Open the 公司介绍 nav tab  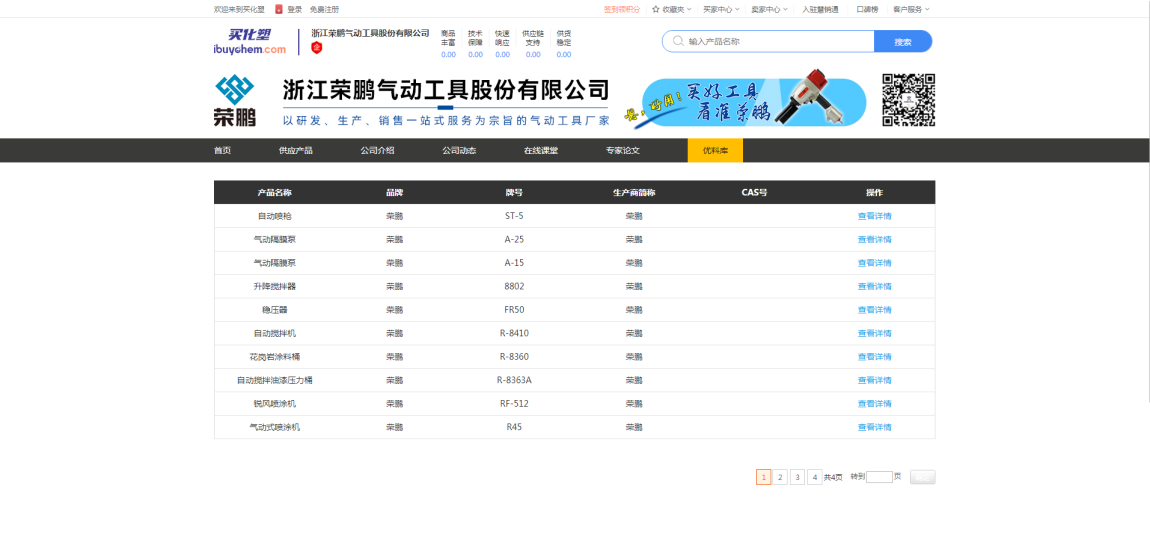(x=377, y=150)
